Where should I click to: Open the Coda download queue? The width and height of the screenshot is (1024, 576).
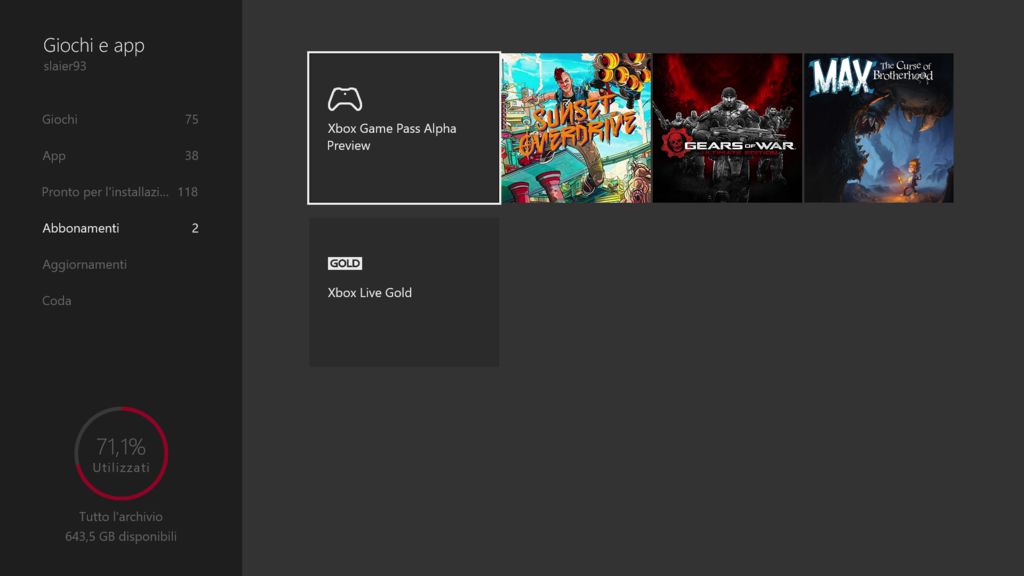click(57, 301)
